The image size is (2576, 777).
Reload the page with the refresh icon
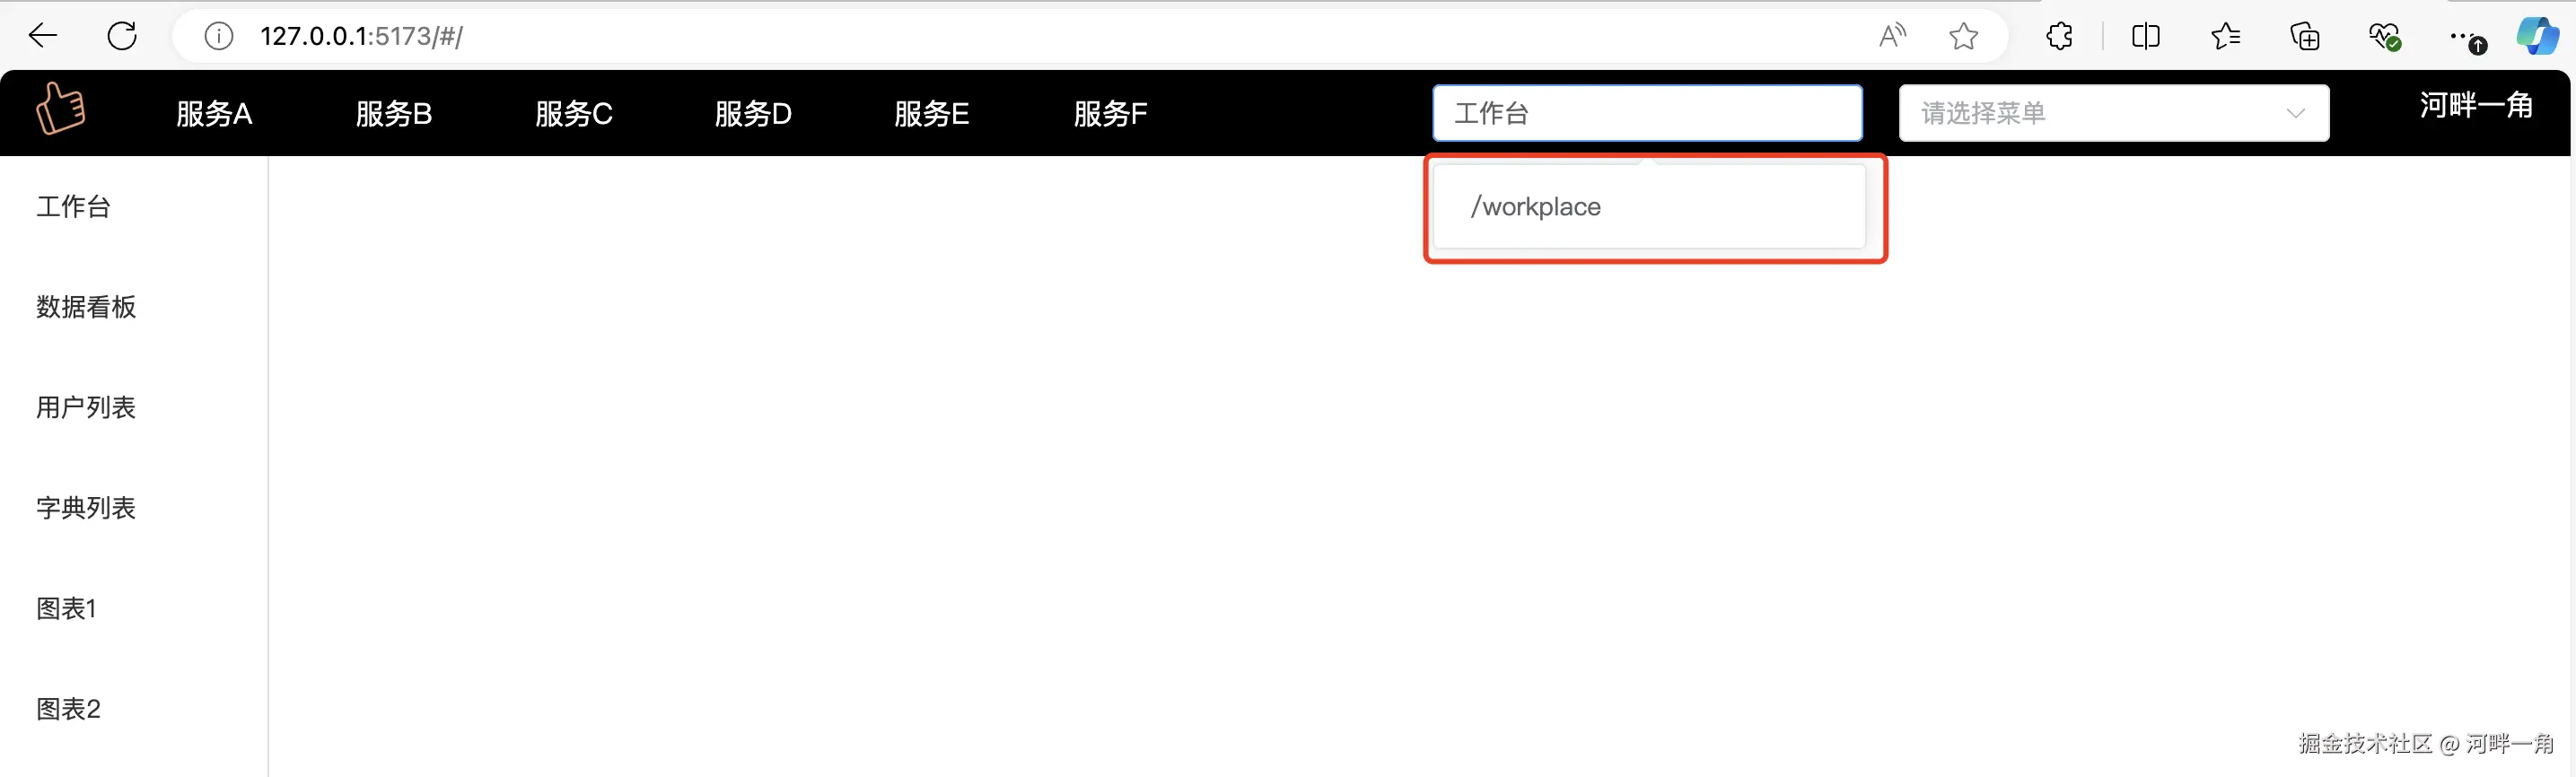[x=122, y=37]
